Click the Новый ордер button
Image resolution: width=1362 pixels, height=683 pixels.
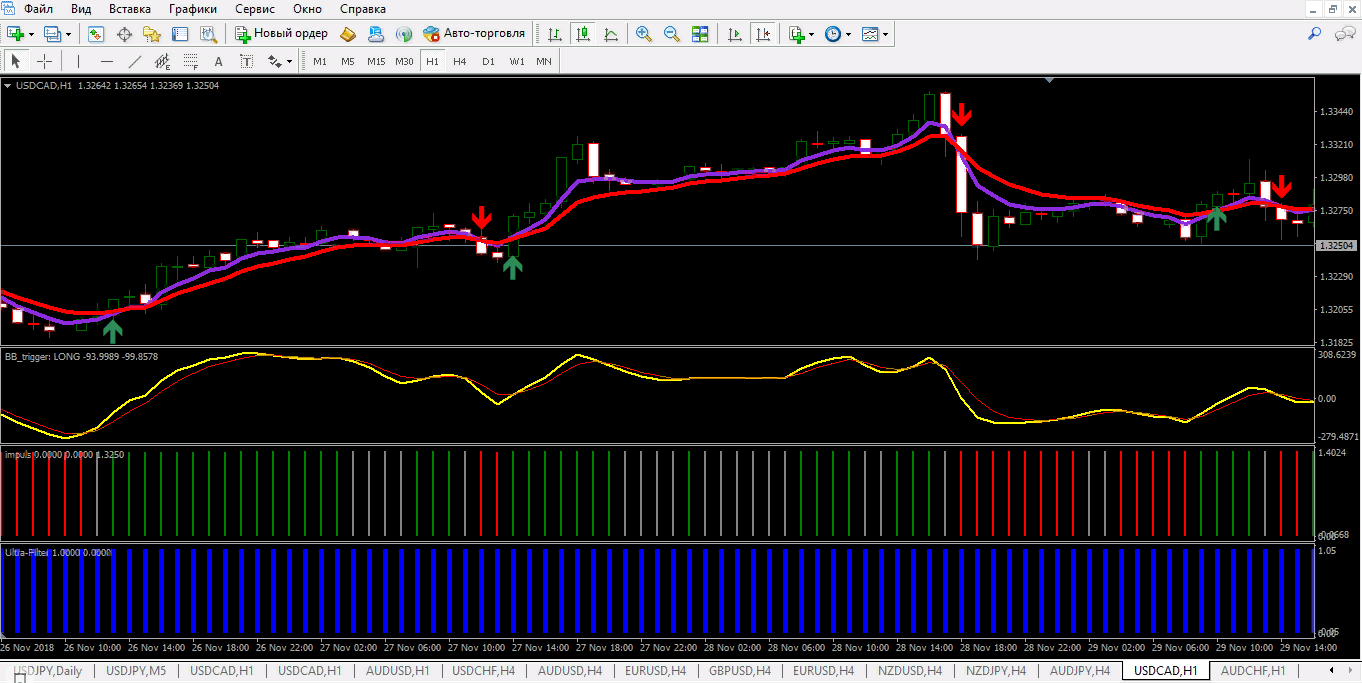tap(282, 34)
